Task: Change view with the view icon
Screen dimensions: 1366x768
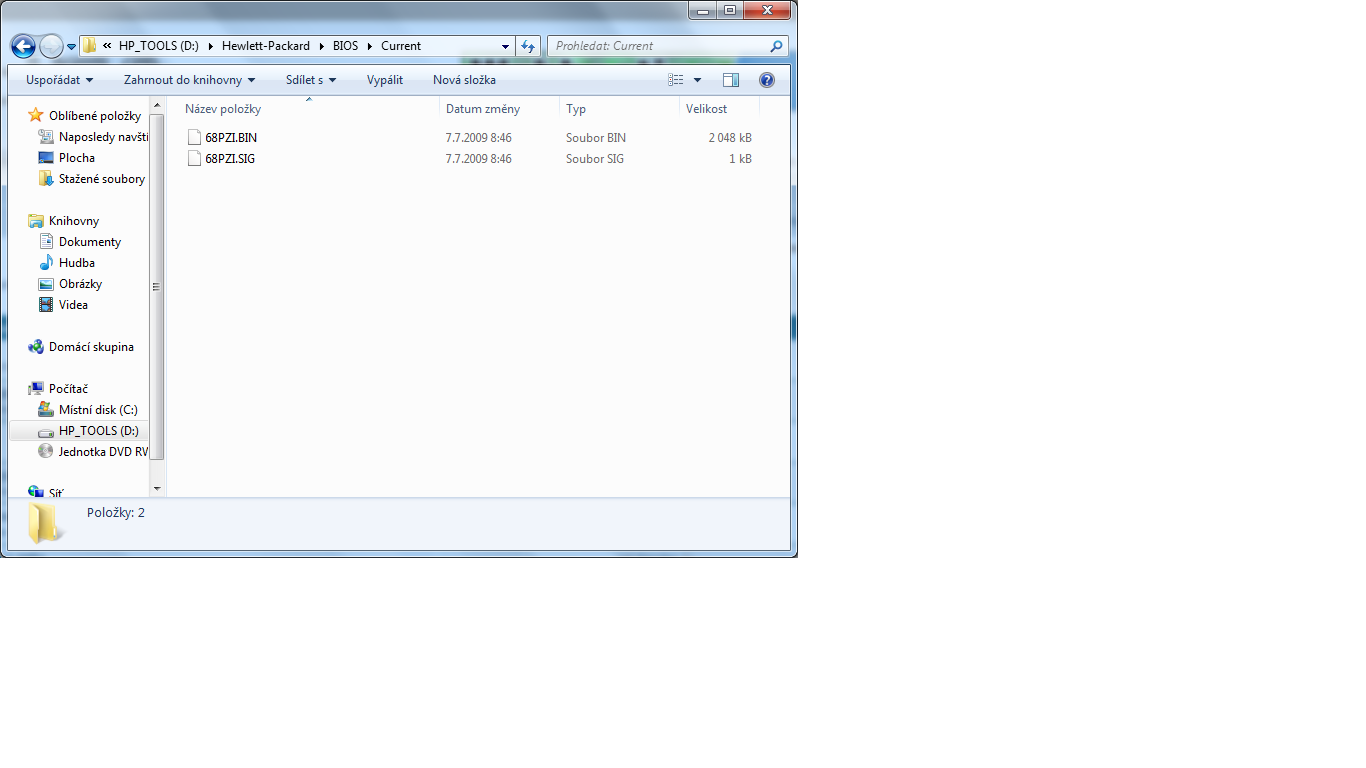Action: click(676, 80)
